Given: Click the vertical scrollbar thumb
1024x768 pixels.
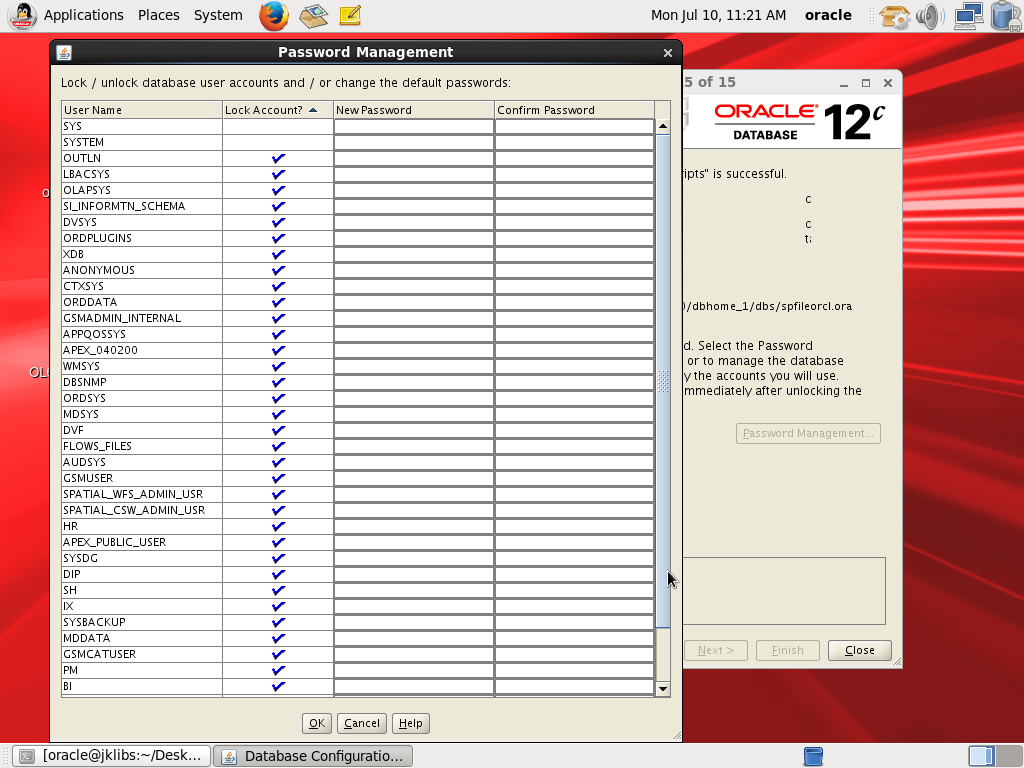Looking at the screenshot, I should point(662,380).
